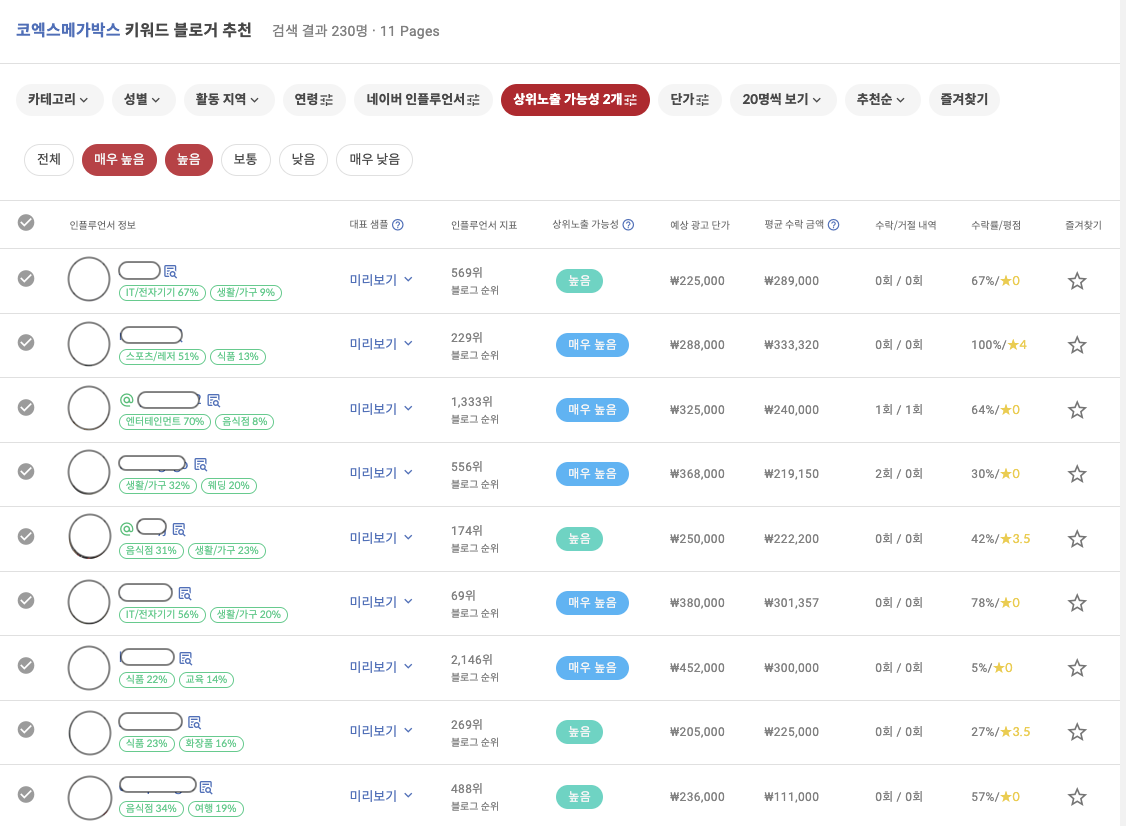This screenshot has height=826, width=1126.
Task: Toggle checkbox for the 1,333위 row
Action: click(x=26, y=407)
